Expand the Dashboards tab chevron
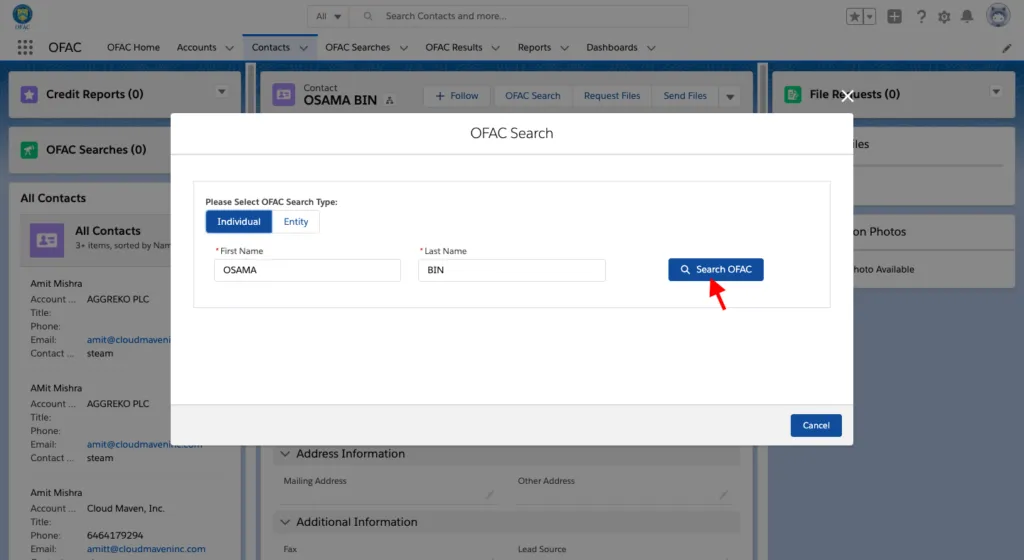 pos(651,48)
